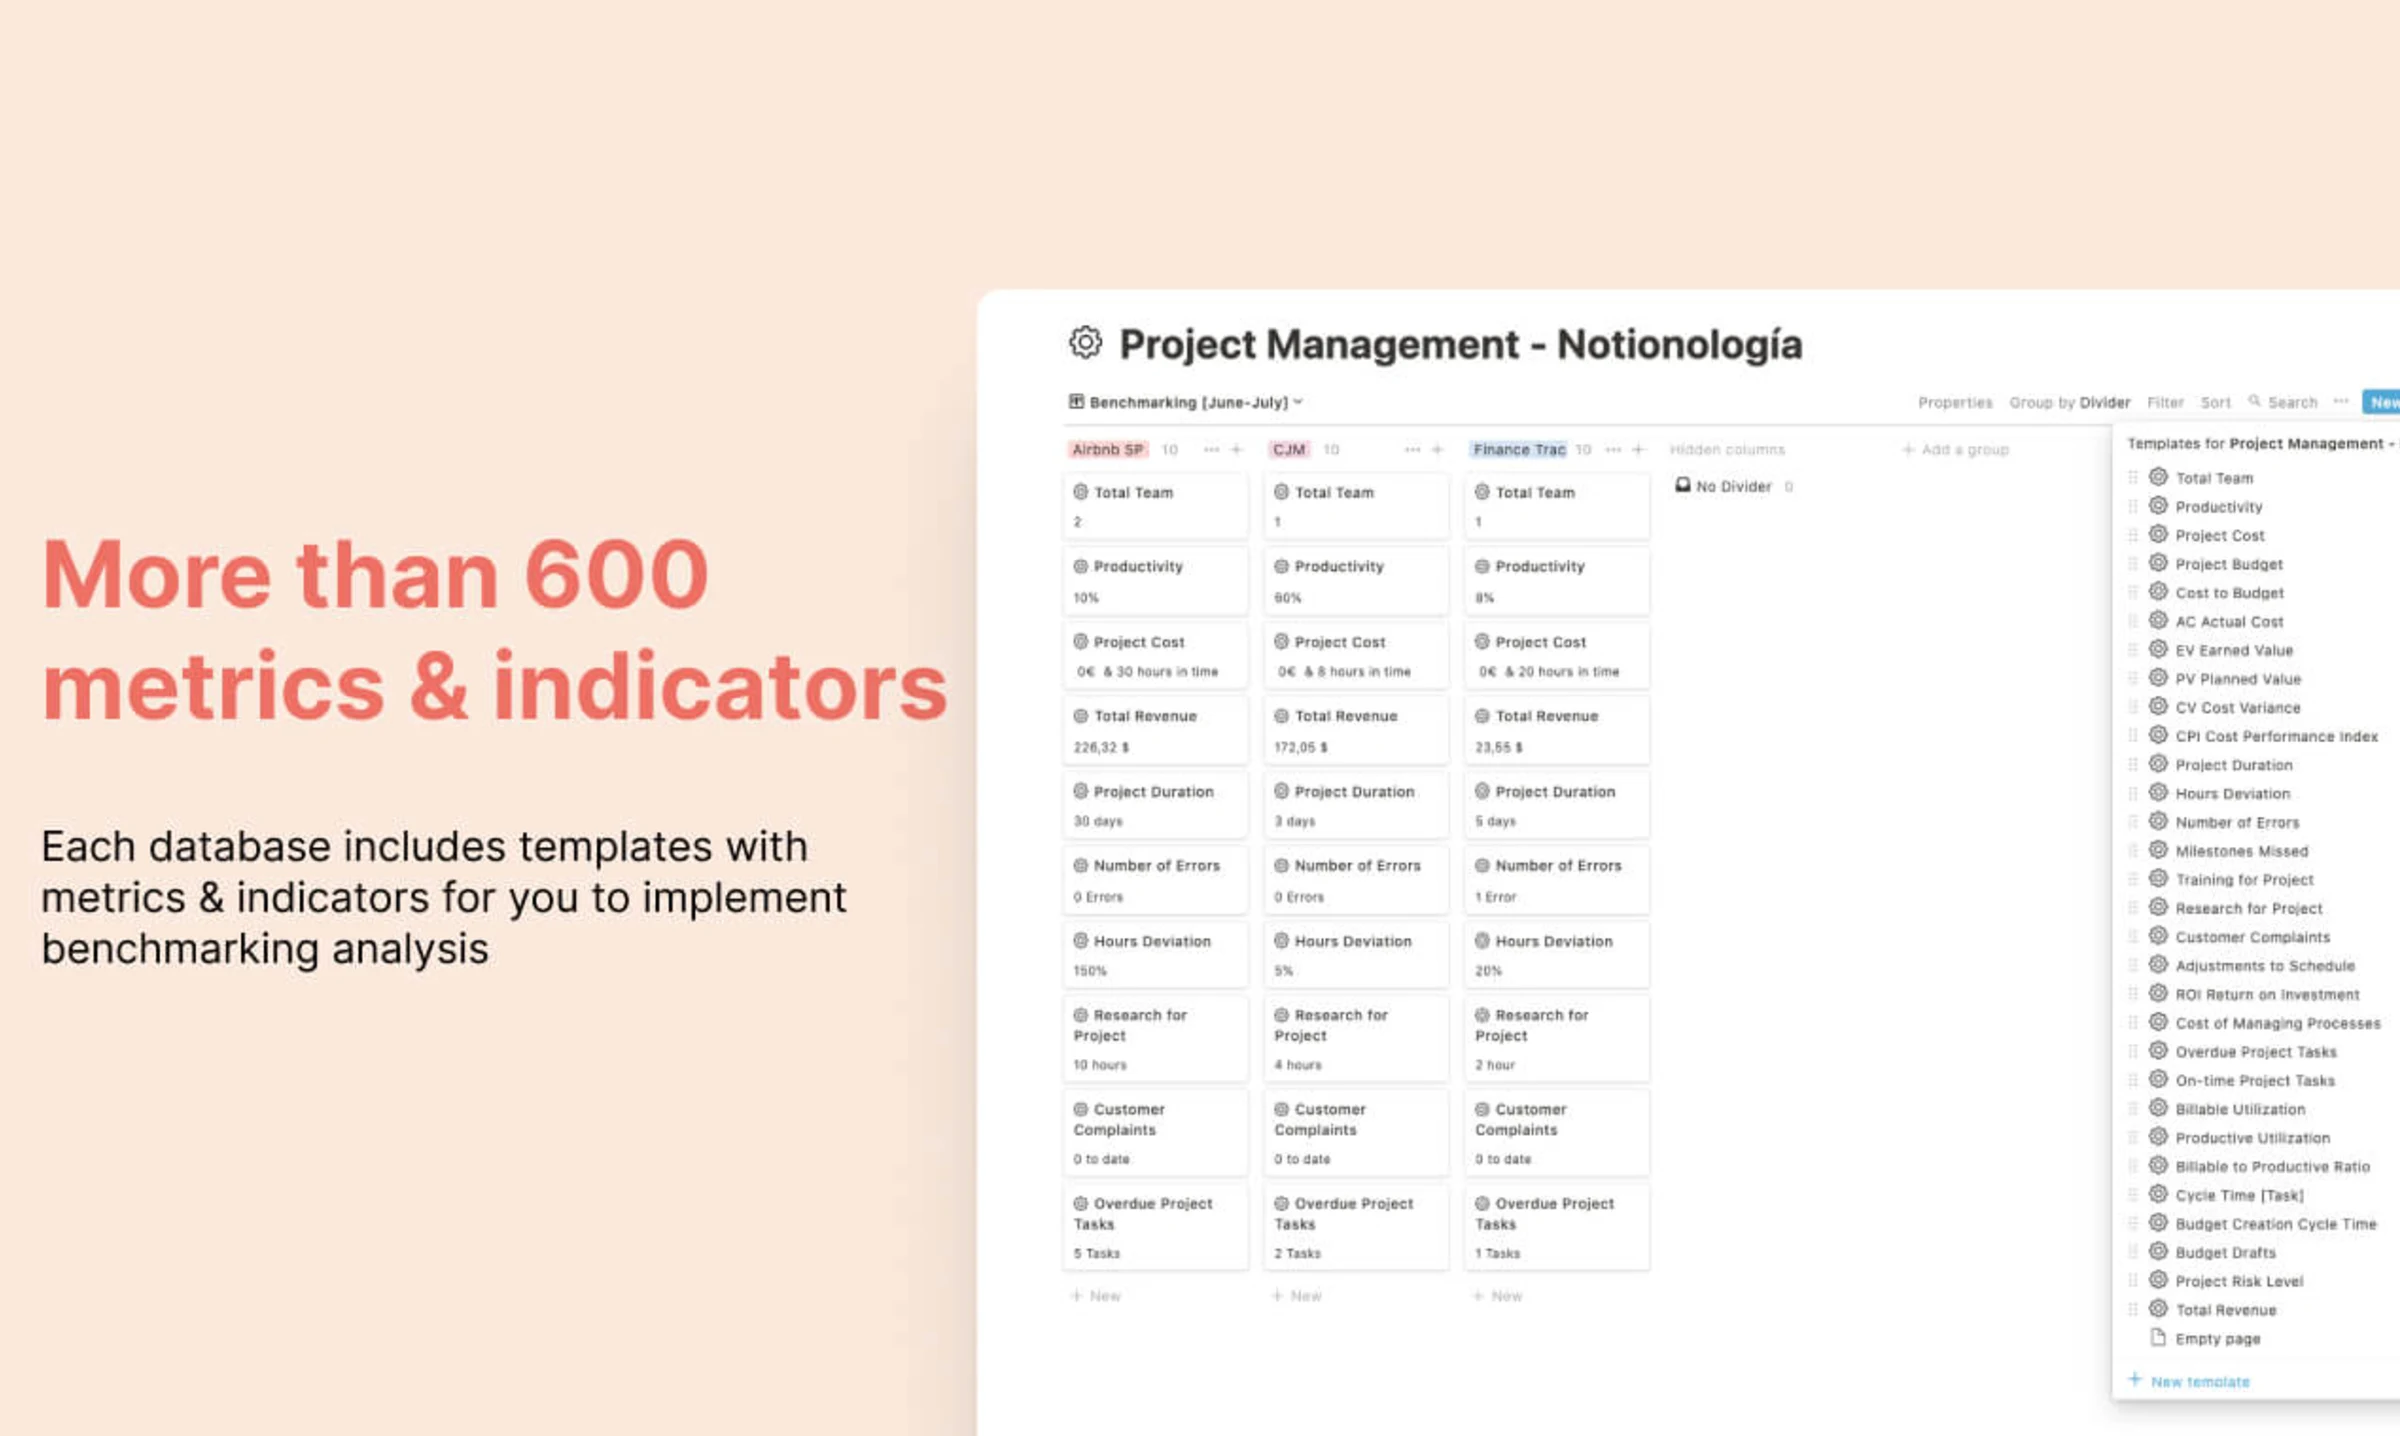Open the Sort options
Viewport: 2400px width, 1436px height.
pyautogui.click(x=2215, y=402)
